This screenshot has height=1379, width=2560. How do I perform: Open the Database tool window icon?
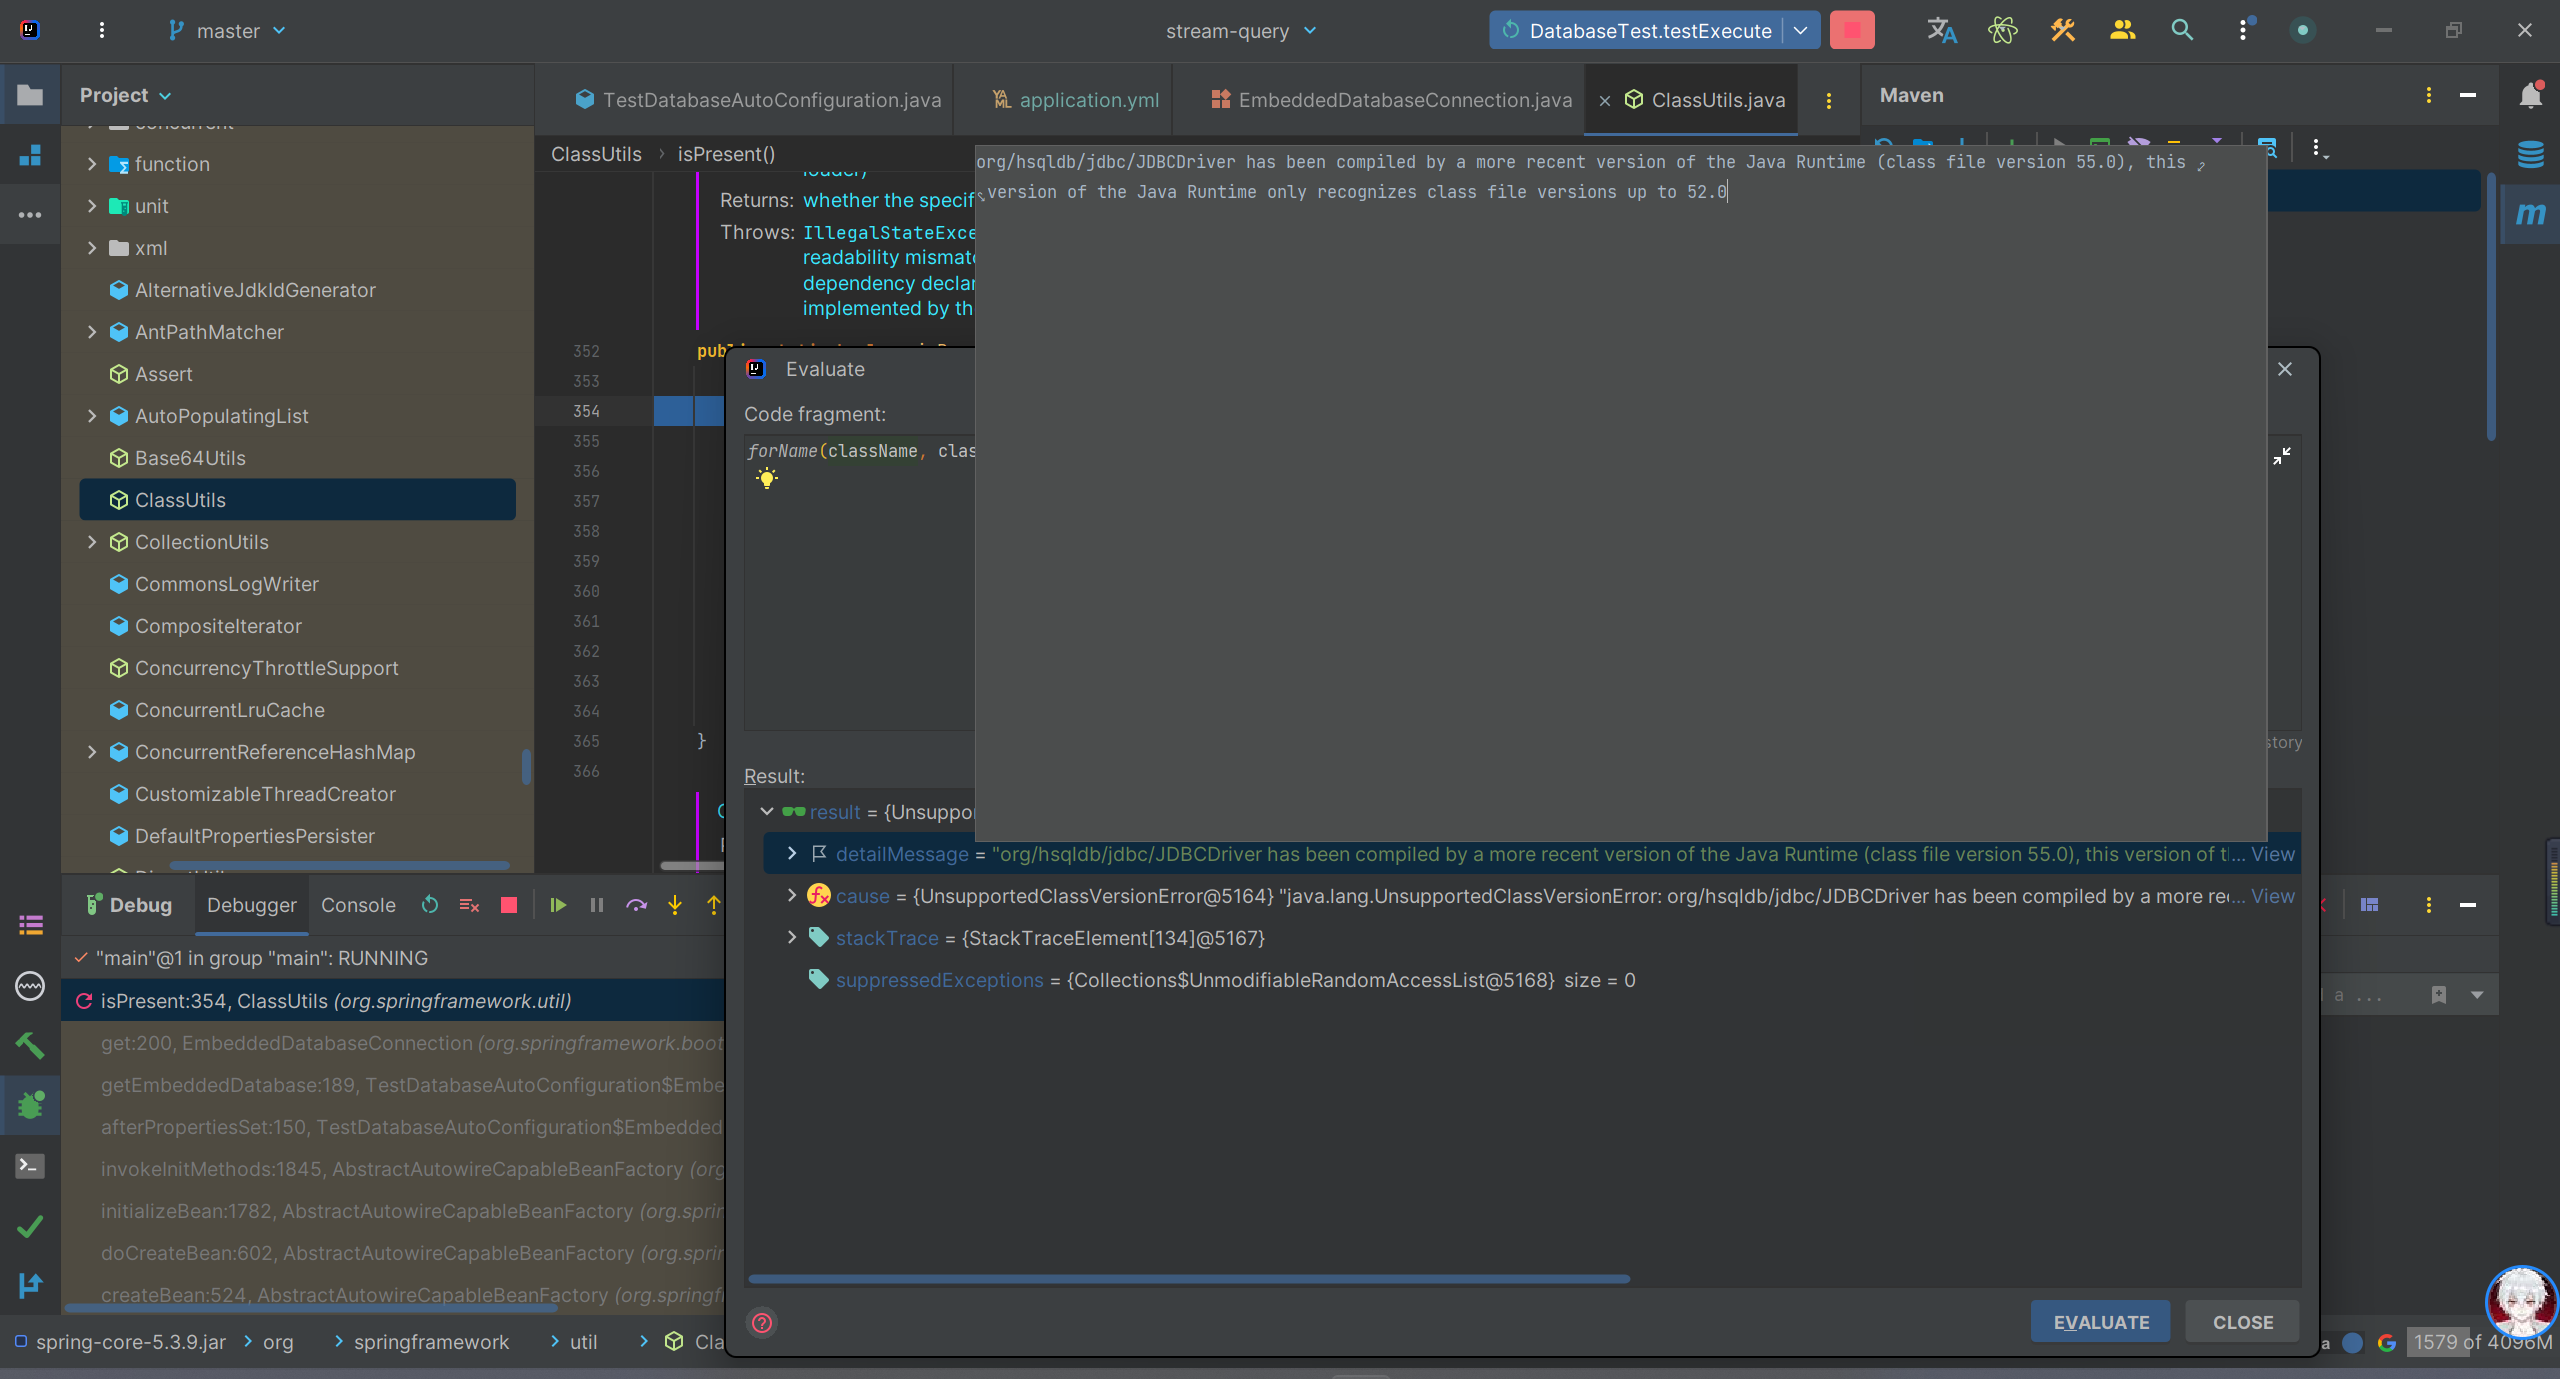[x=2530, y=154]
